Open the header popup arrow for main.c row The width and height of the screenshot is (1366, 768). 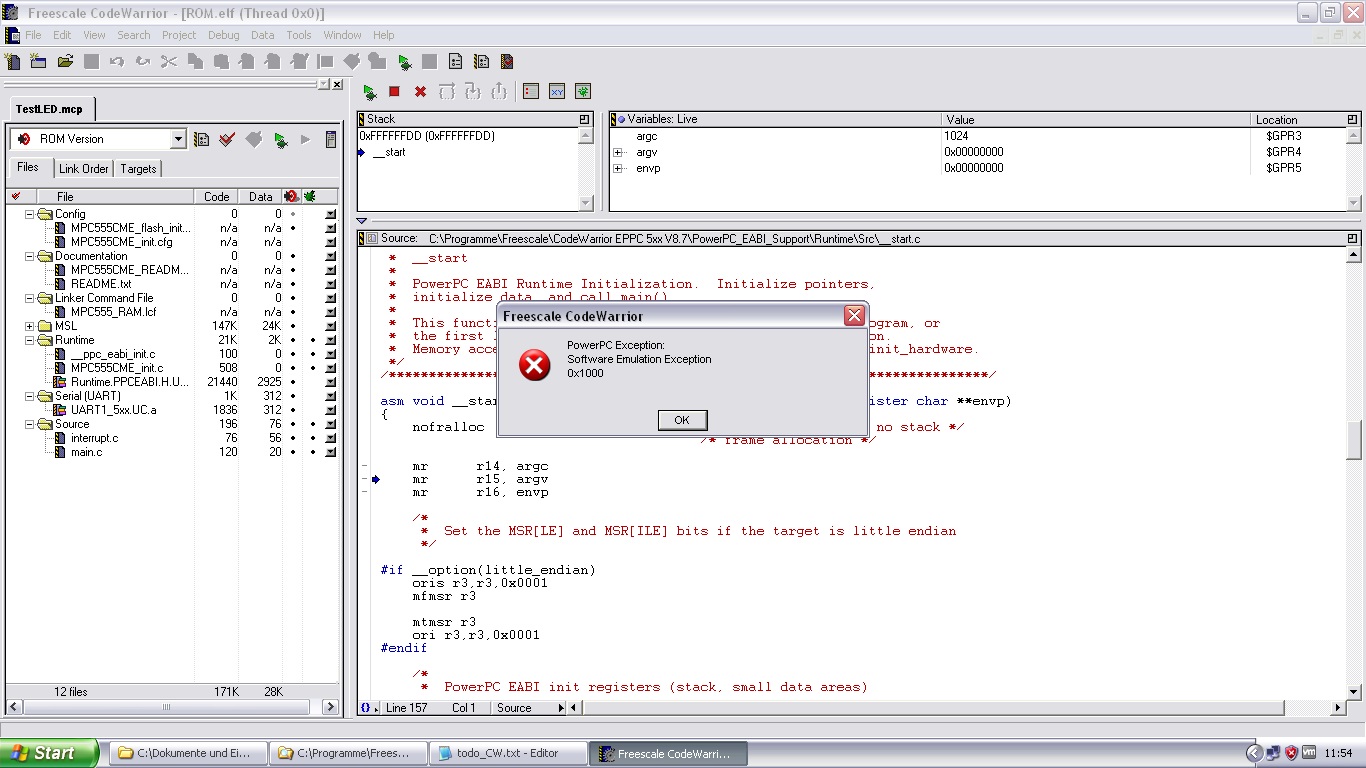[330, 452]
